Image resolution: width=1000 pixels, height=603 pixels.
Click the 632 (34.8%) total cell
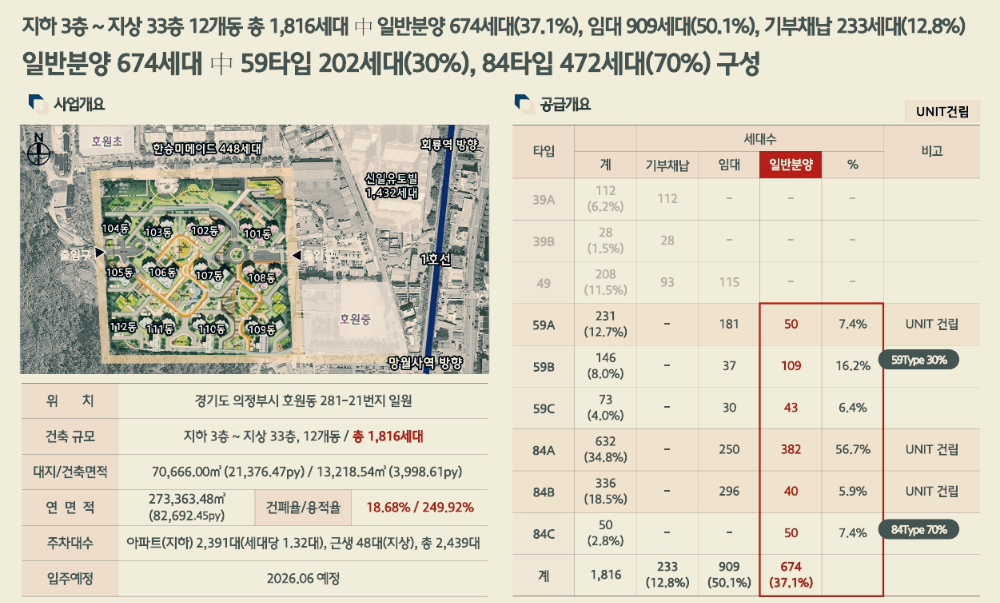tap(605, 449)
